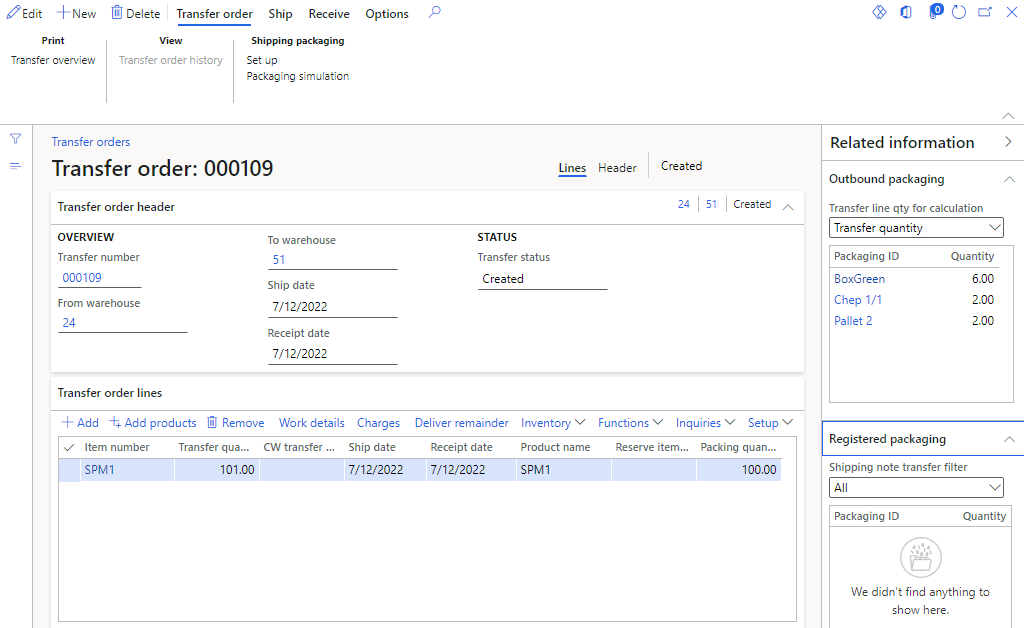Viewport: 1024px width, 628px height.
Task: Click the Power Apps notification icon
Action: coord(934,12)
